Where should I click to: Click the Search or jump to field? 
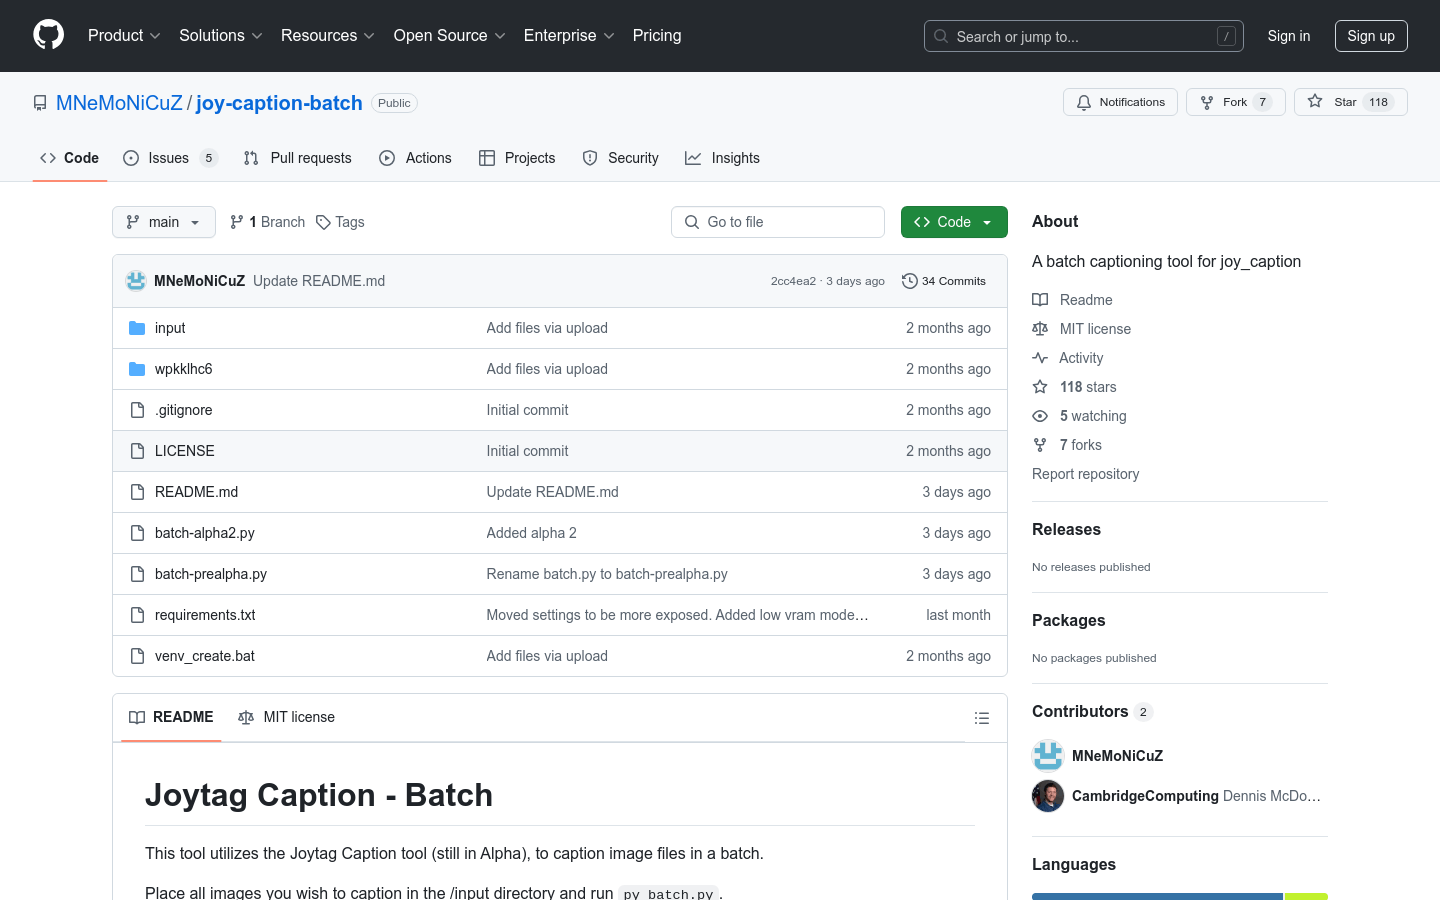click(1084, 36)
